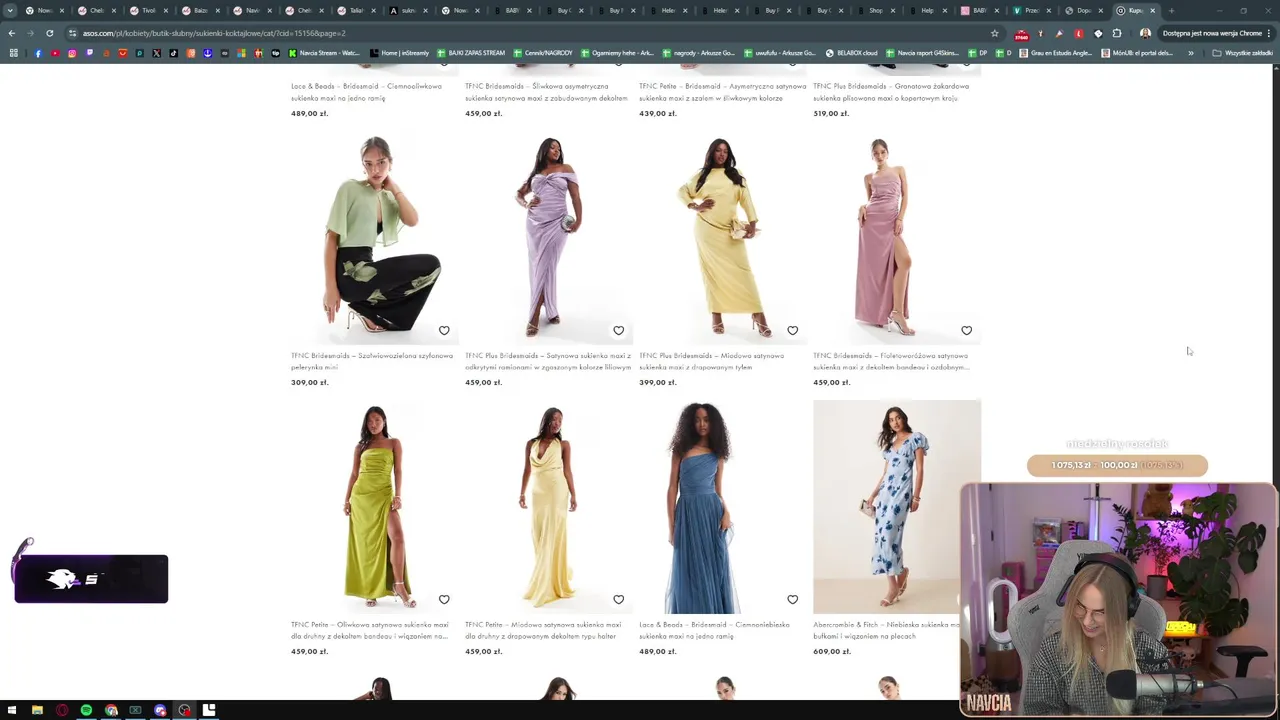Open the Instagram bookmark icon
Image resolution: width=1280 pixels, height=720 pixels.
point(72,53)
